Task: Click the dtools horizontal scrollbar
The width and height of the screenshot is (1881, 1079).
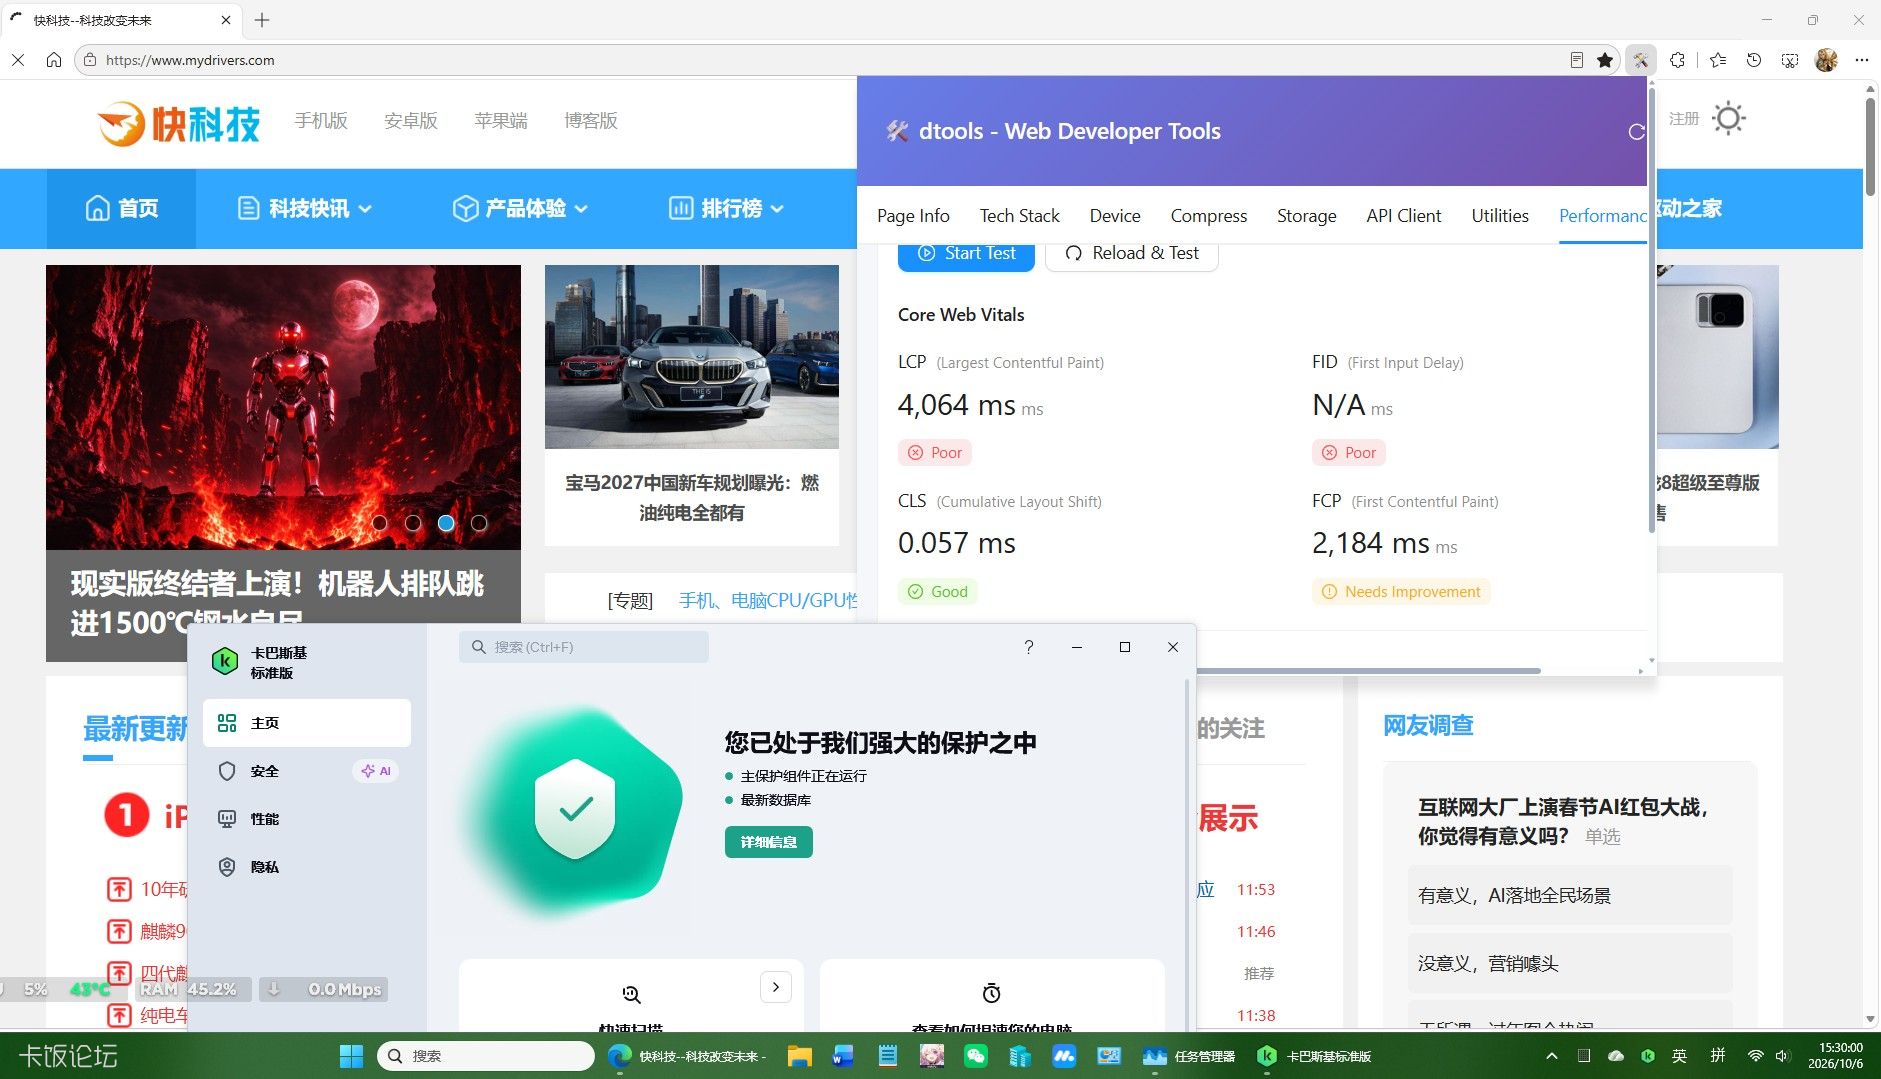Action: 1368,670
